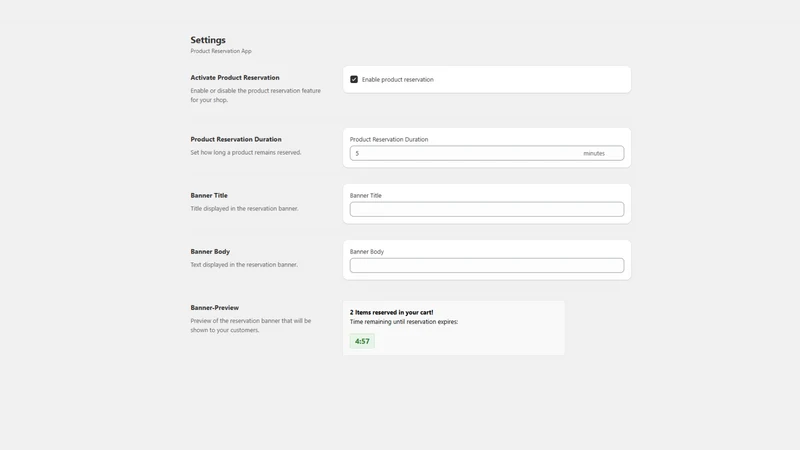Click the Settings page heading
The image size is (800, 450).
(x=208, y=40)
